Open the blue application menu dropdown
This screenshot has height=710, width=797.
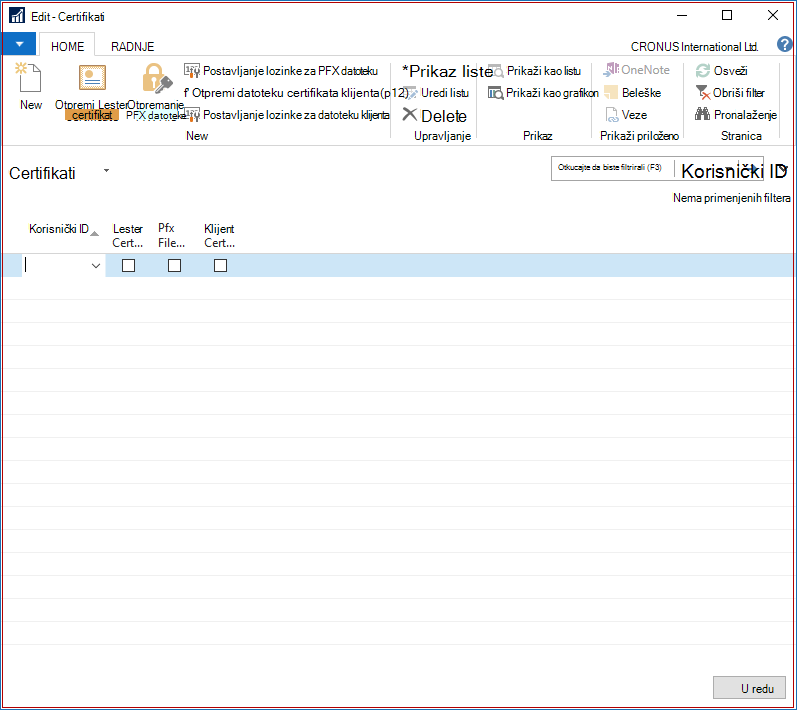click(x=19, y=44)
